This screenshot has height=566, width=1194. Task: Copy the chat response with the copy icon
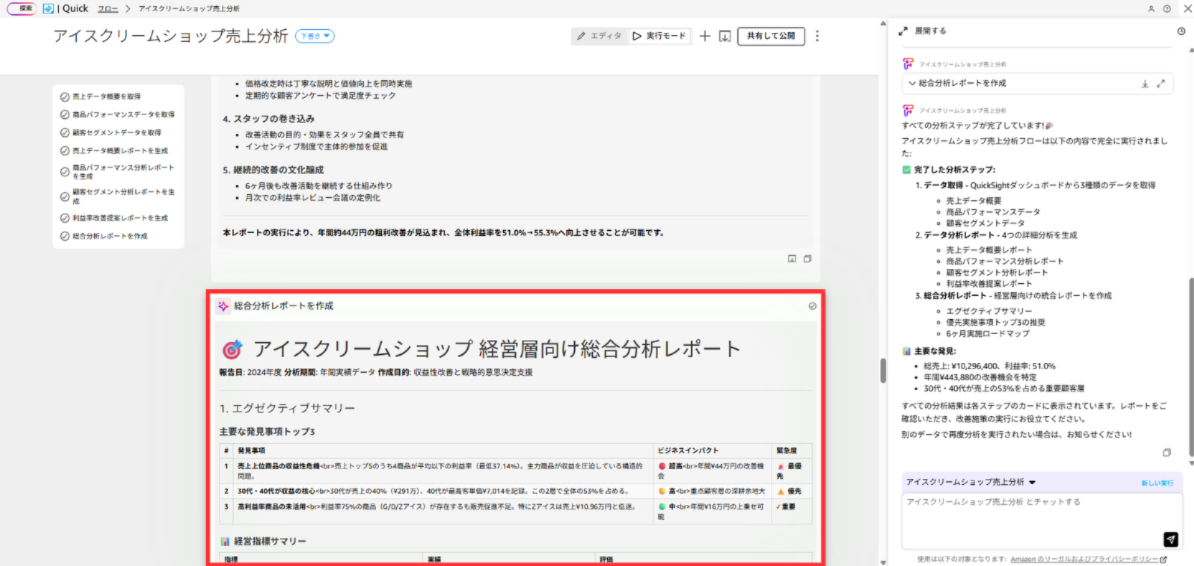(1166, 452)
